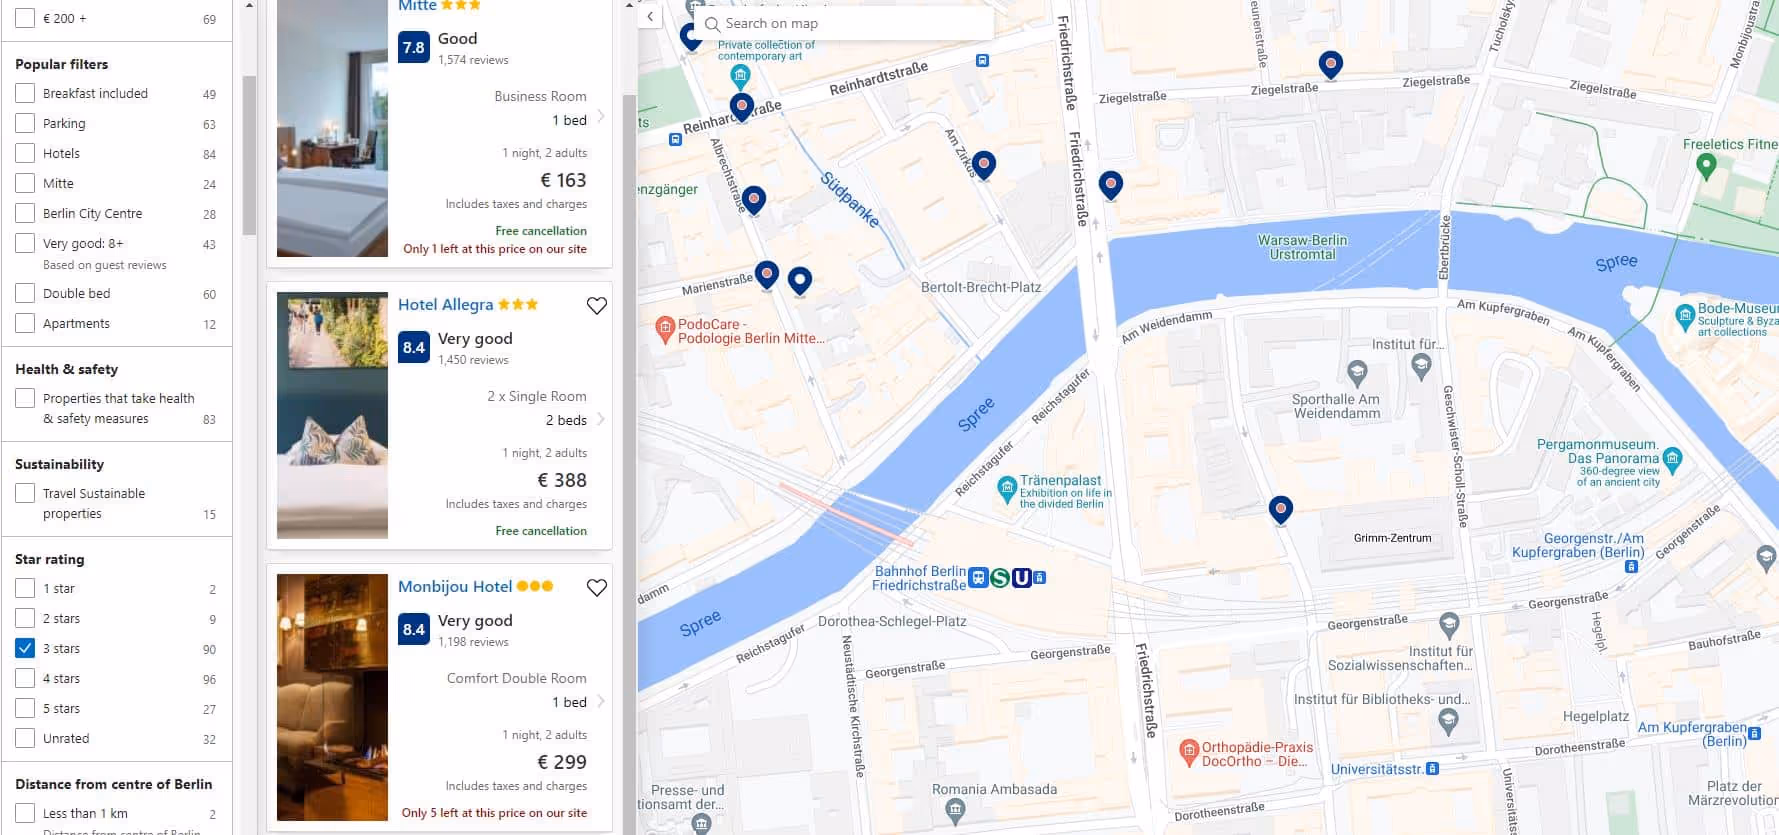Viewport: 1779px width, 835px height.
Task: Tick the 1 star checkbox
Action: [x=25, y=588]
